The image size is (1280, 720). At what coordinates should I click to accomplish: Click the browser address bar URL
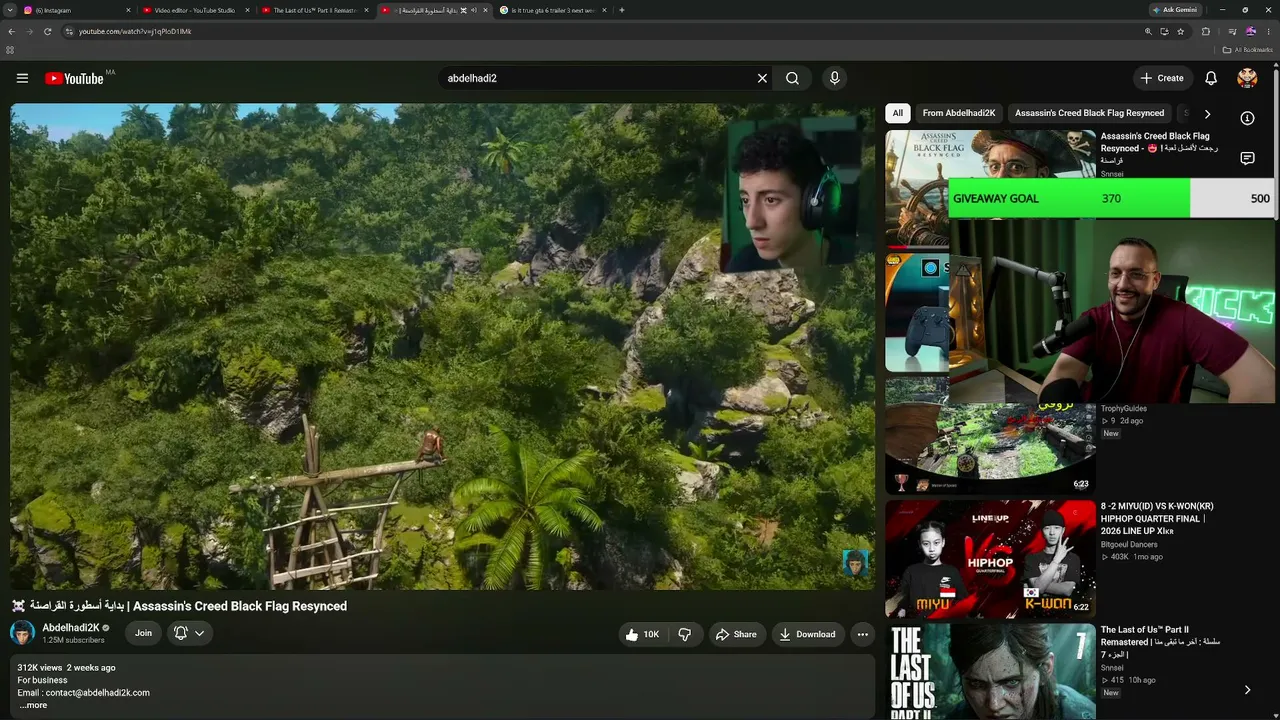135,31
